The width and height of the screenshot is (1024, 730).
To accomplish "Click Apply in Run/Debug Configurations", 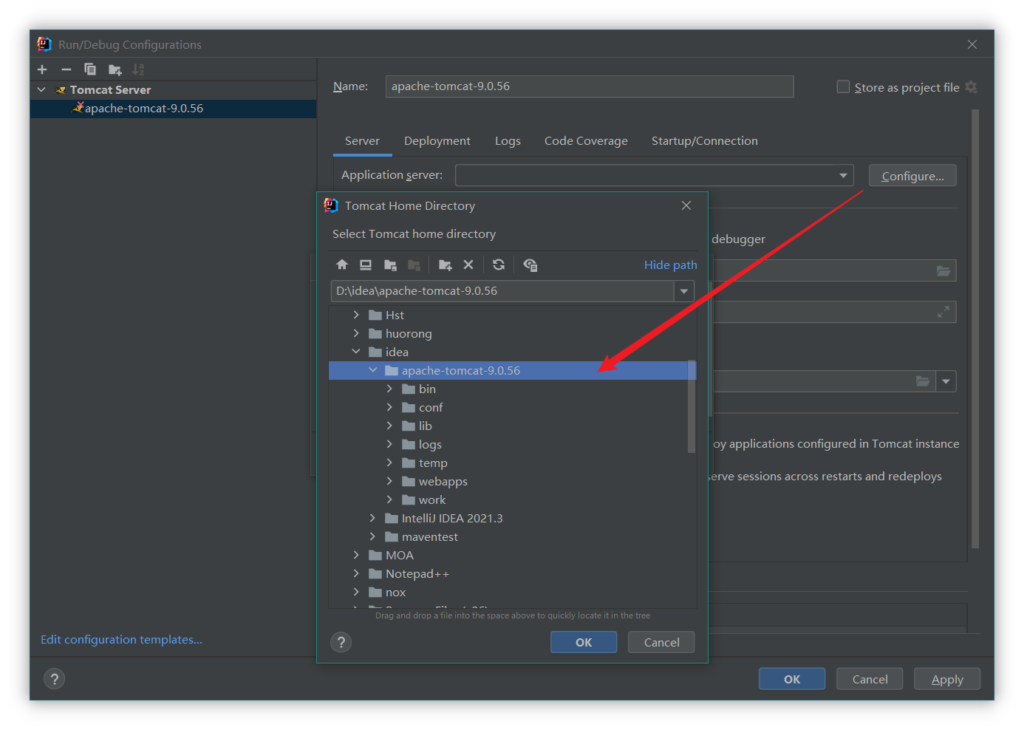I will (x=947, y=679).
